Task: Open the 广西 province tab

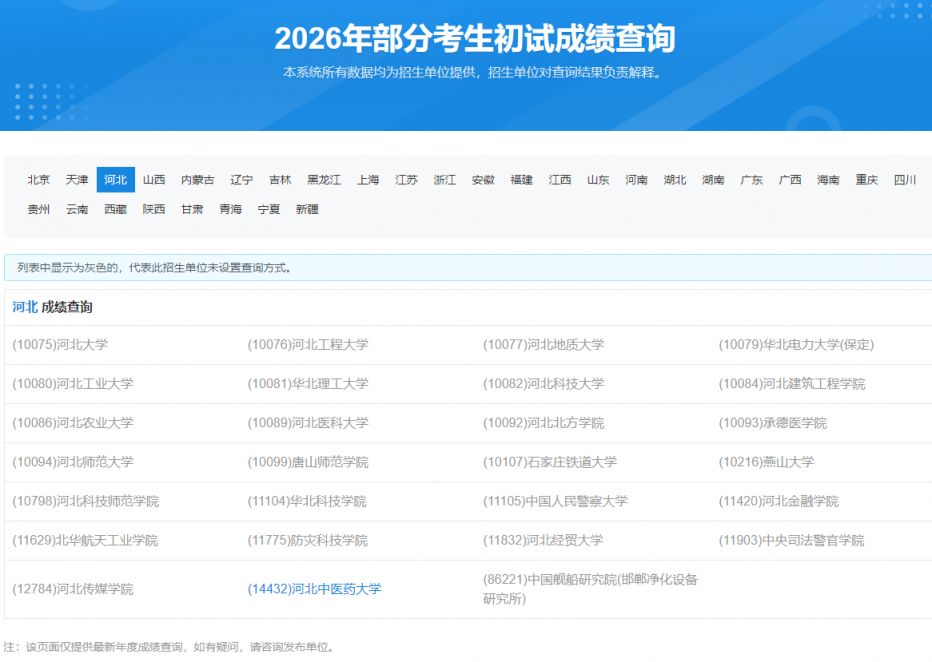Action: tap(790, 179)
